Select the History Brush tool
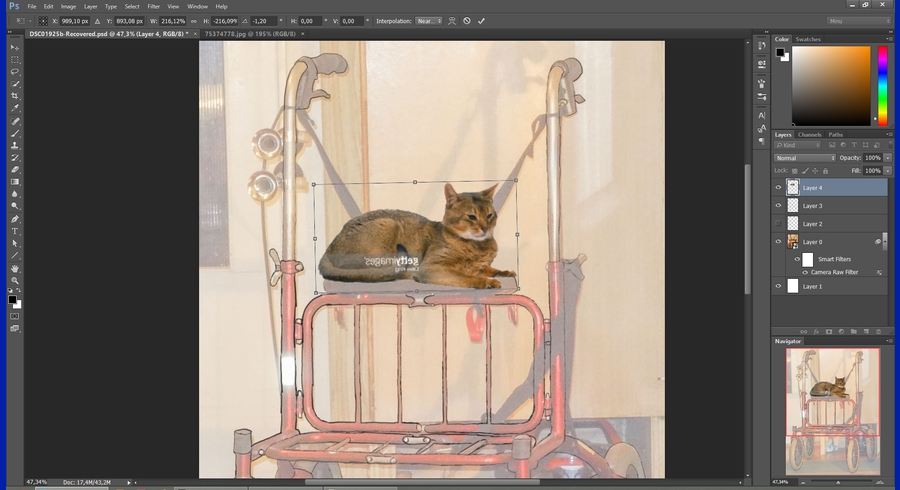The width and height of the screenshot is (900, 490). [x=15, y=158]
